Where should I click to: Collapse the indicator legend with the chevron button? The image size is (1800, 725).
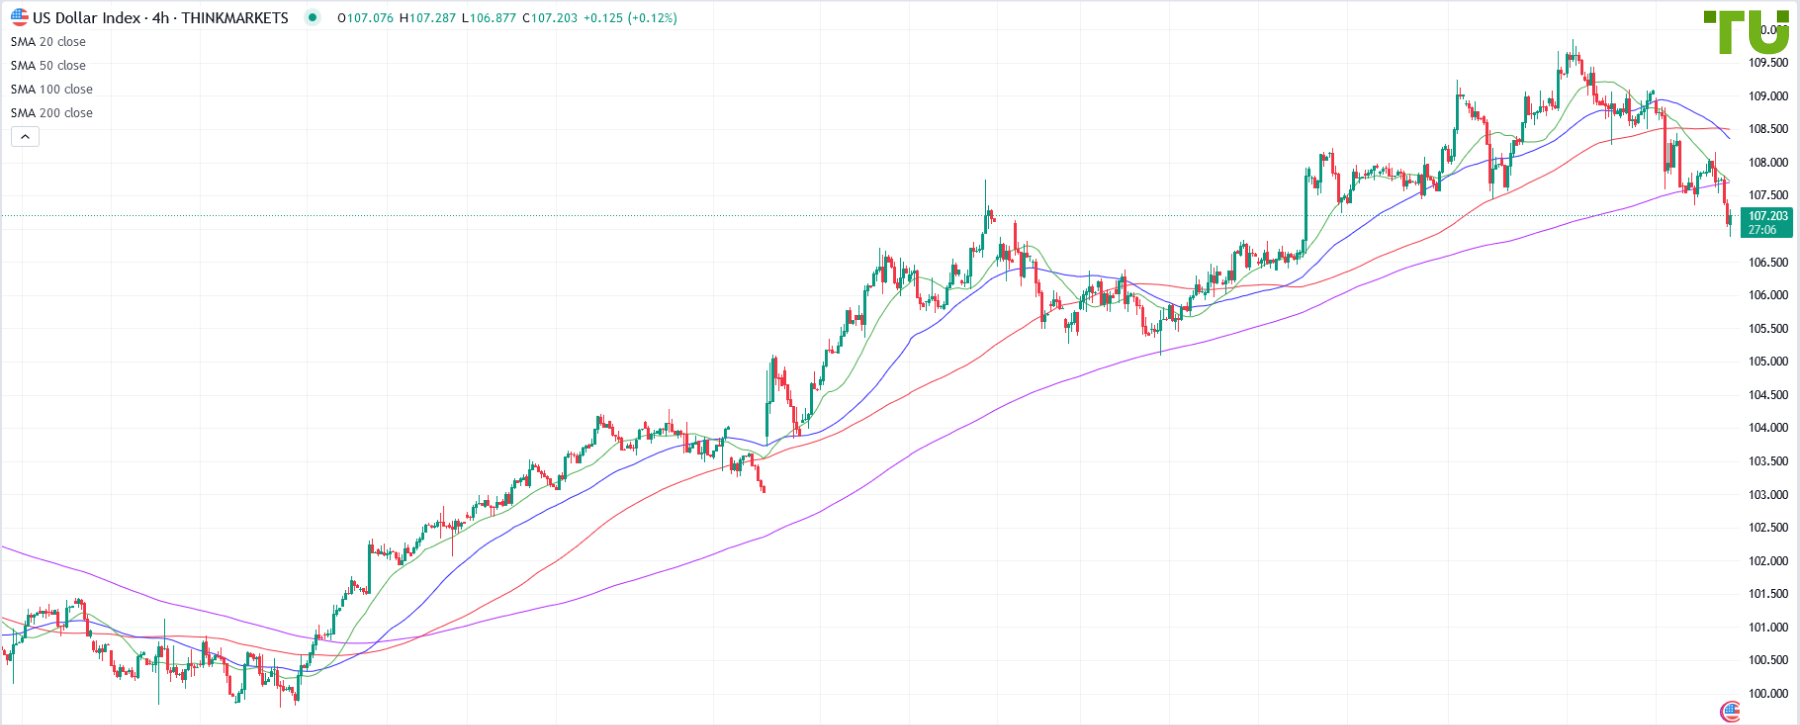point(25,137)
